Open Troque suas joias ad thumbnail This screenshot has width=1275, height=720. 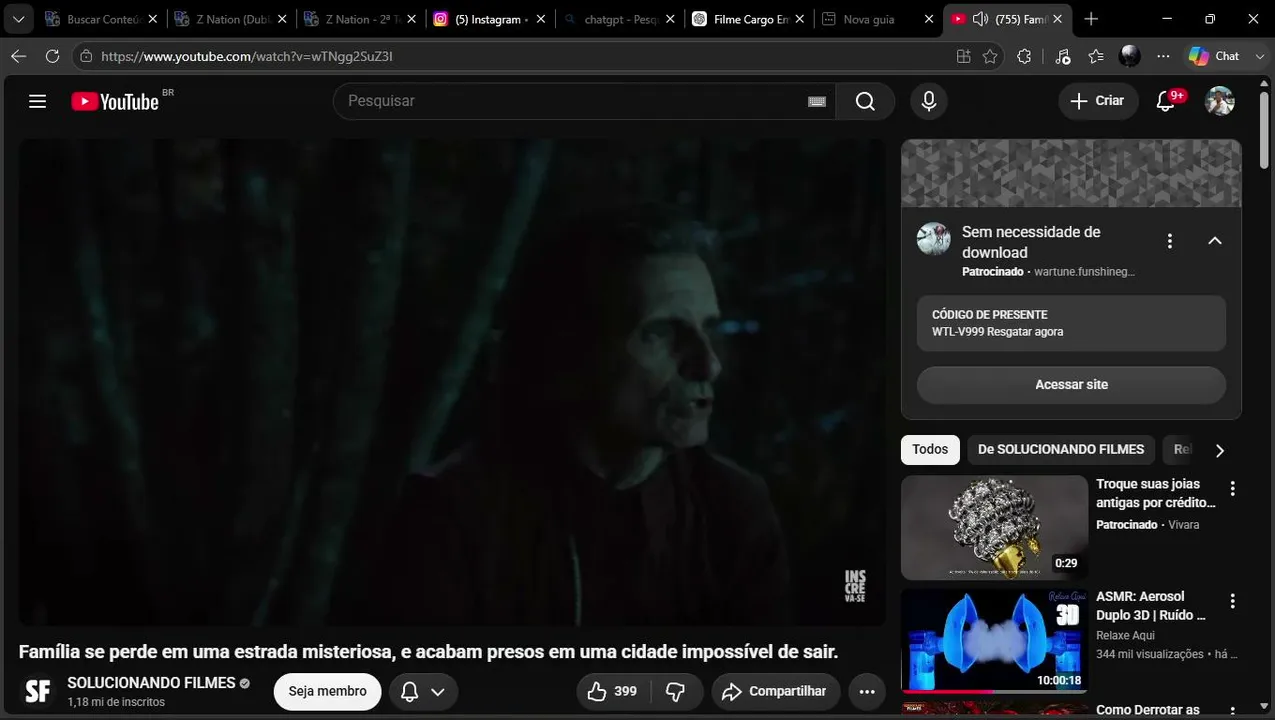pos(994,527)
